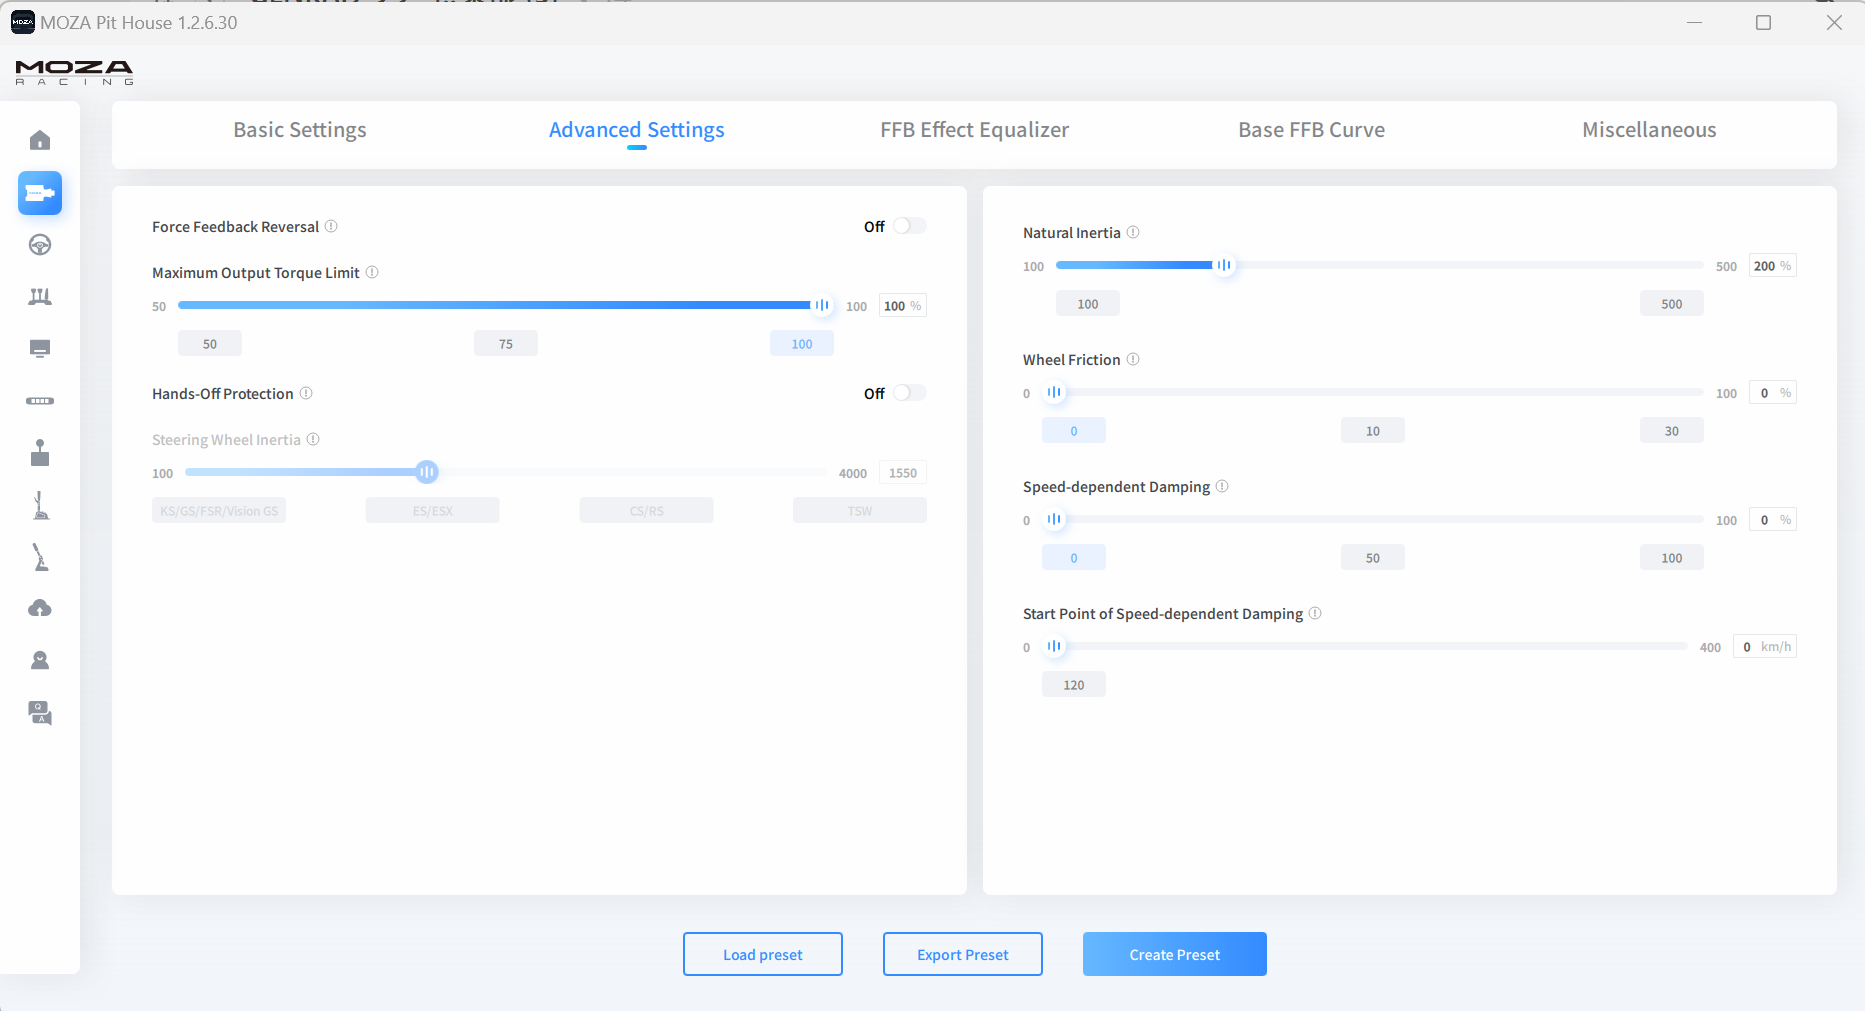Click the Wheel Friction percentage input field
The height and width of the screenshot is (1011, 1865).
[x=1766, y=393]
